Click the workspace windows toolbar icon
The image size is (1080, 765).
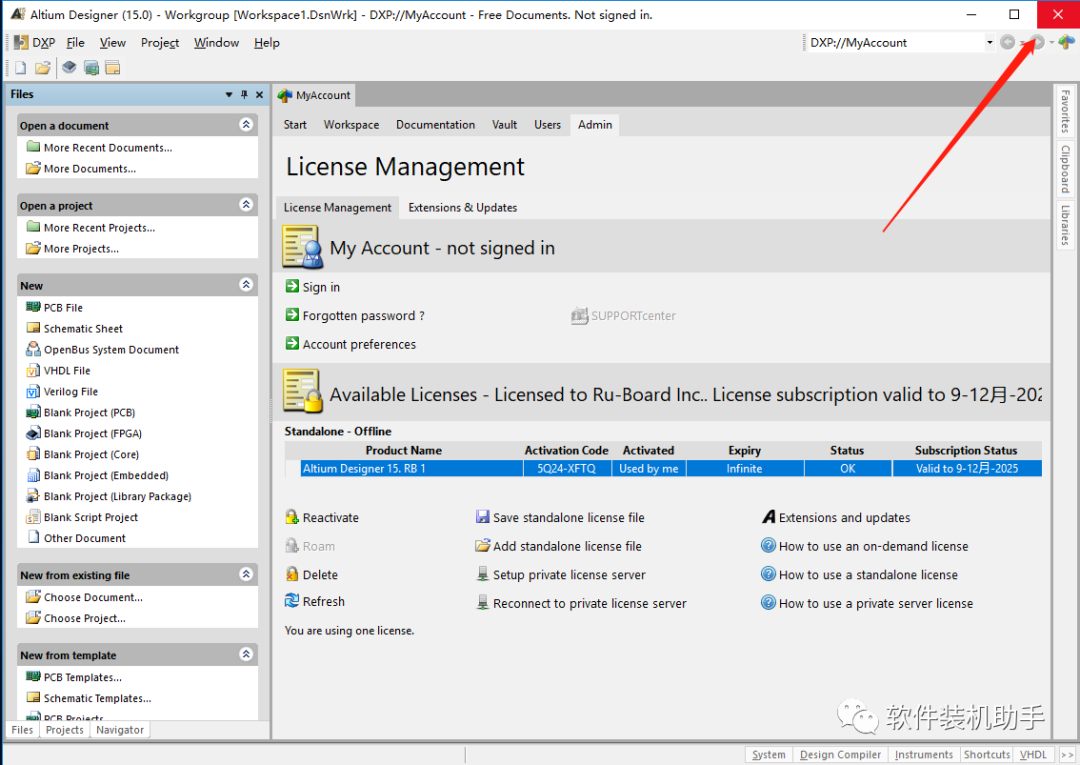tap(113, 67)
